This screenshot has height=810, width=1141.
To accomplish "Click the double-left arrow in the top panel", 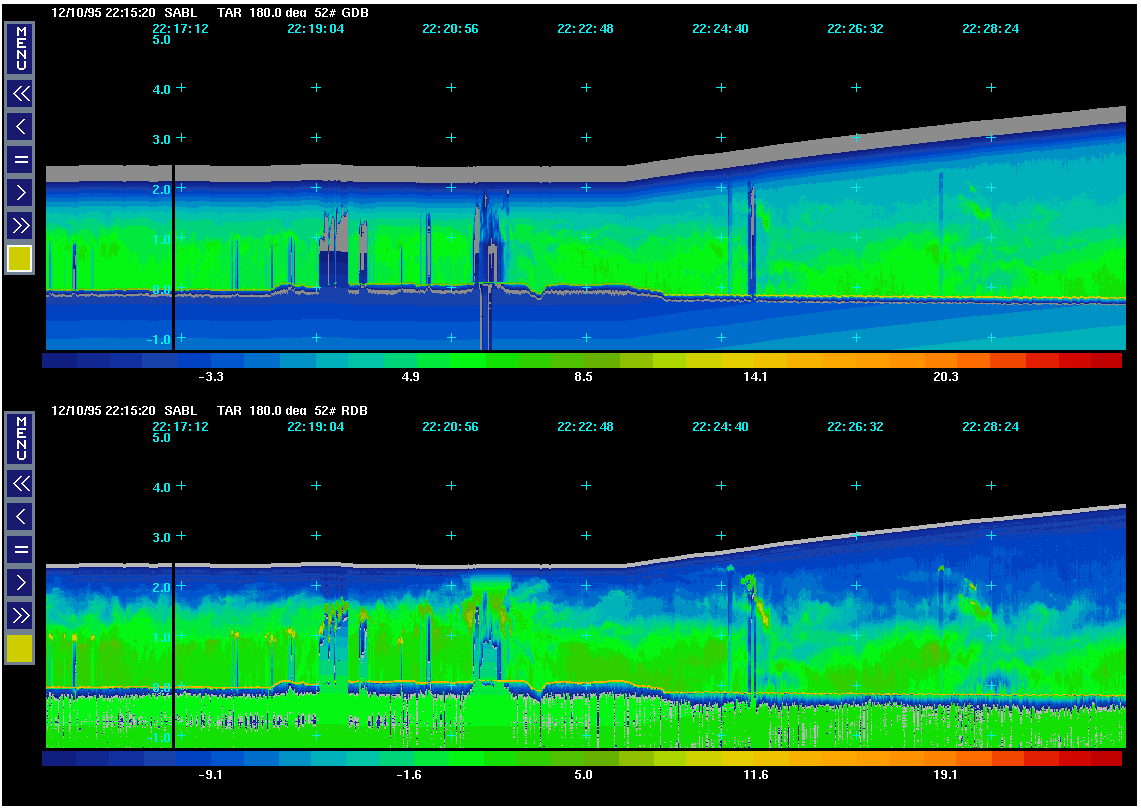I will [x=20, y=94].
